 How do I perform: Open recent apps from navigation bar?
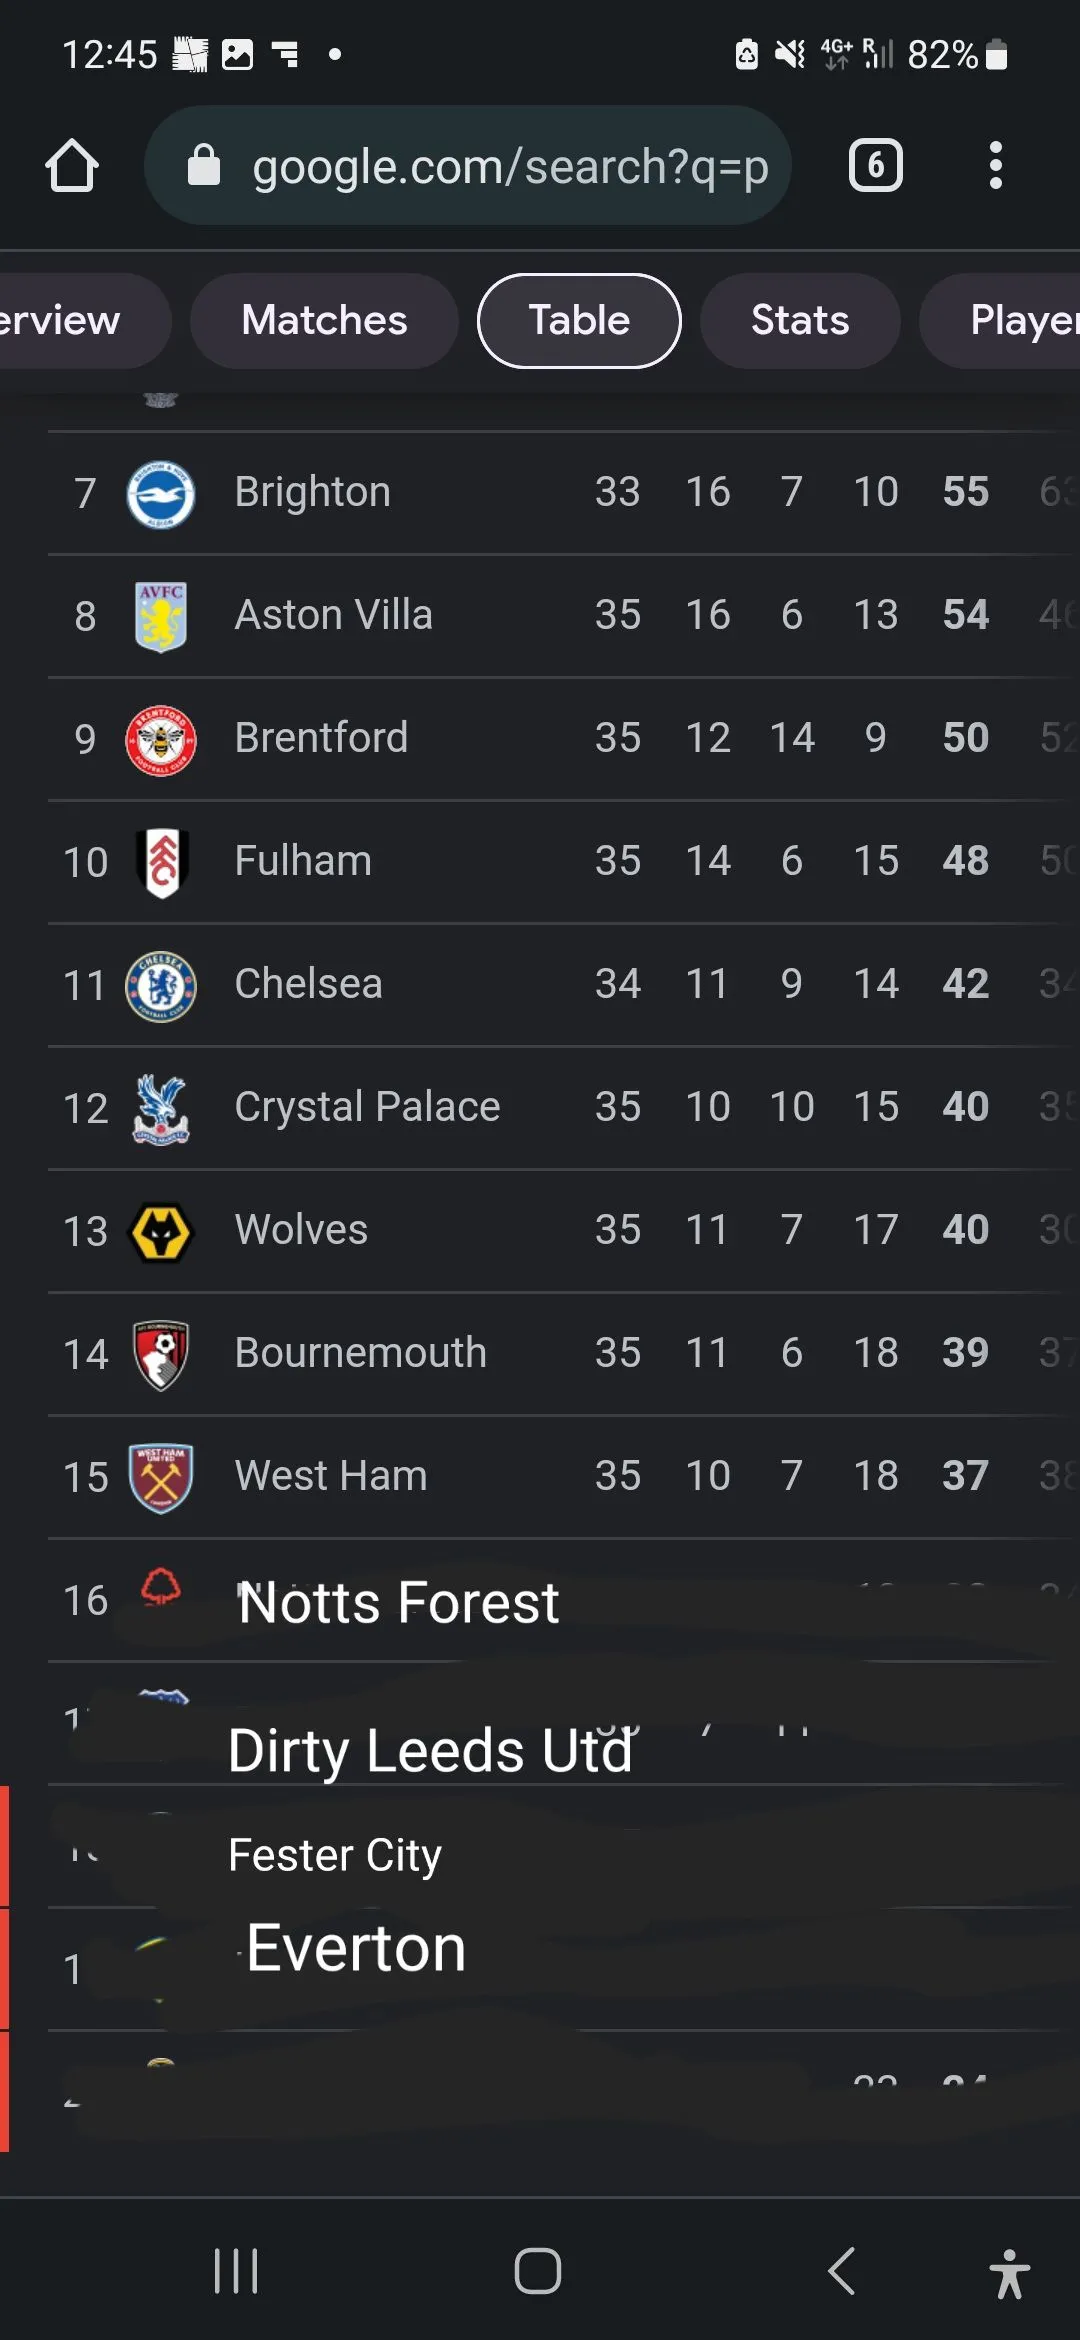(236, 2271)
